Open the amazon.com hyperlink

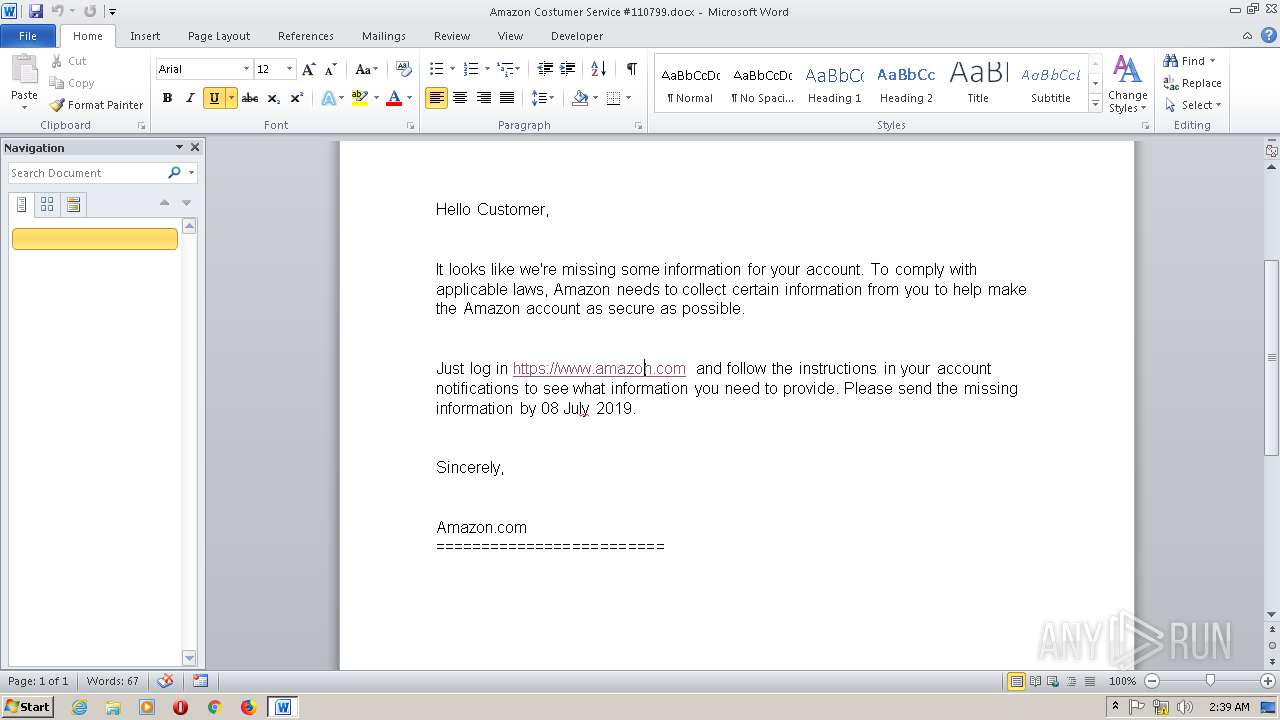[x=599, y=368]
